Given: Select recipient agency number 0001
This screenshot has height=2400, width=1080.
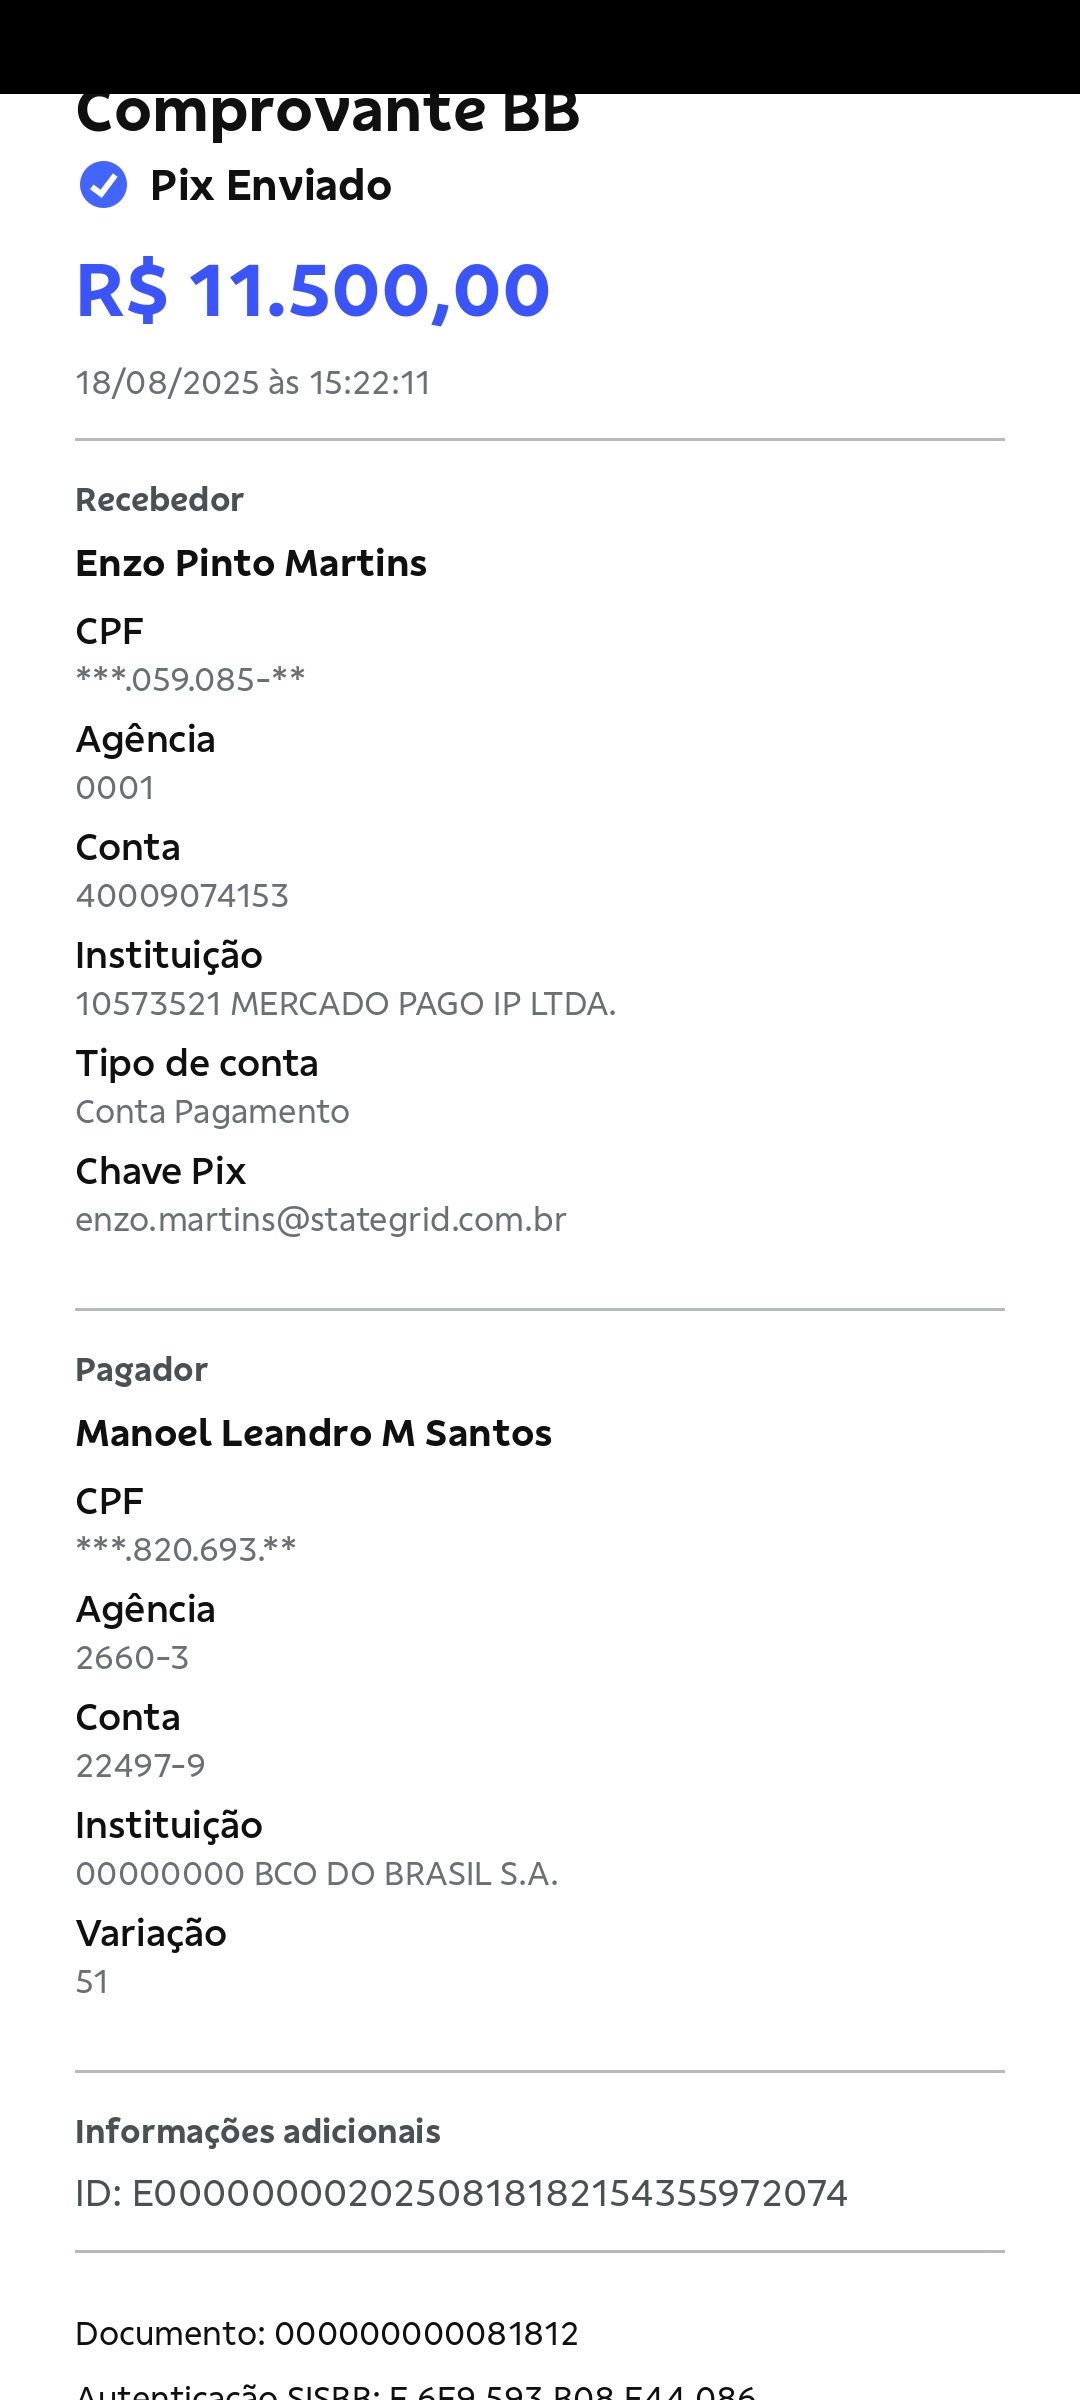Looking at the screenshot, I should (115, 788).
